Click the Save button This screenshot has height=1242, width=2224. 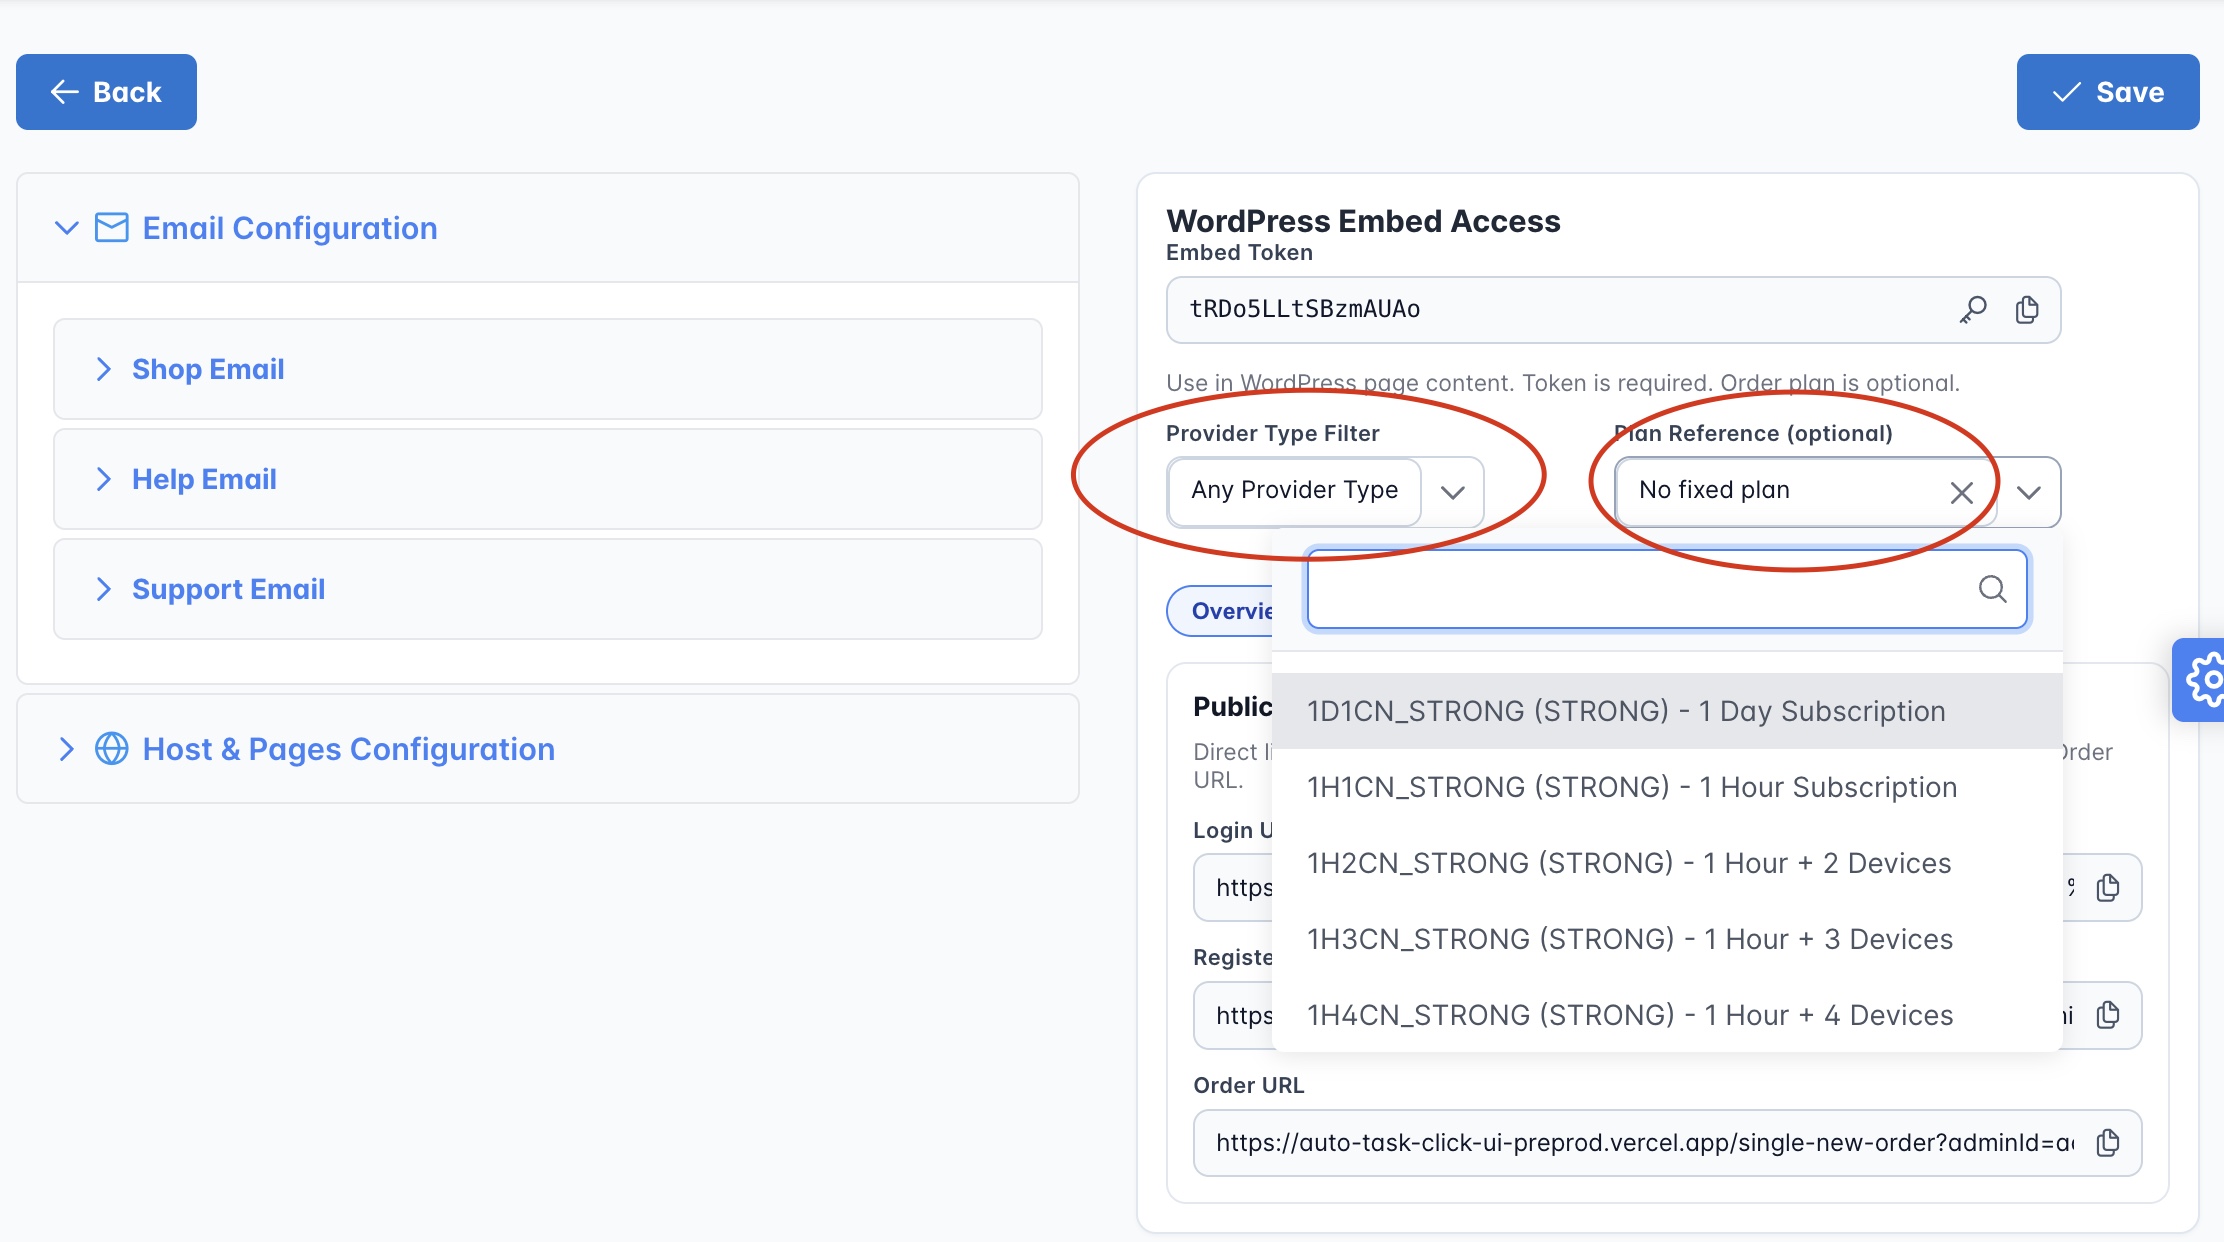tap(2108, 92)
